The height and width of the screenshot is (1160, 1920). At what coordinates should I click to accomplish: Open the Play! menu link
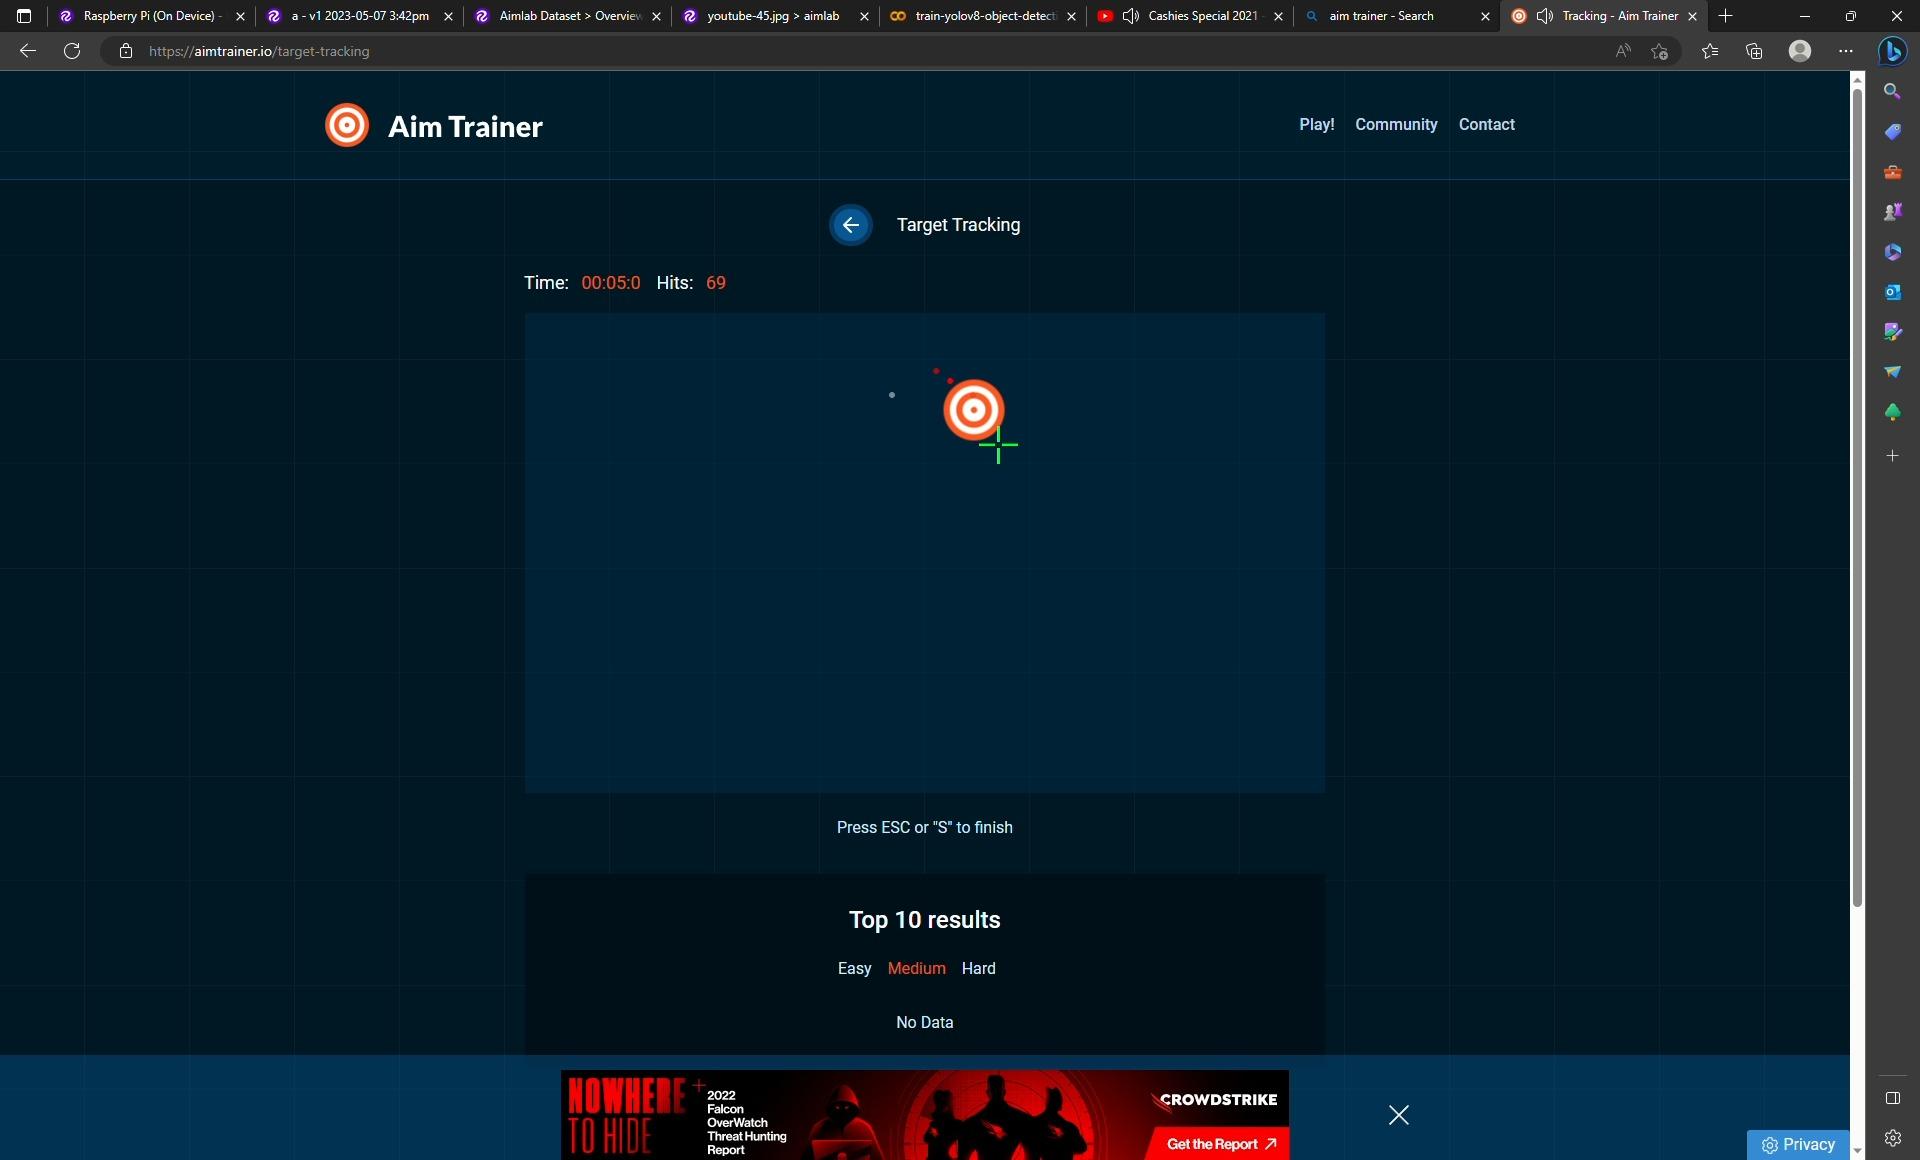pos(1316,125)
